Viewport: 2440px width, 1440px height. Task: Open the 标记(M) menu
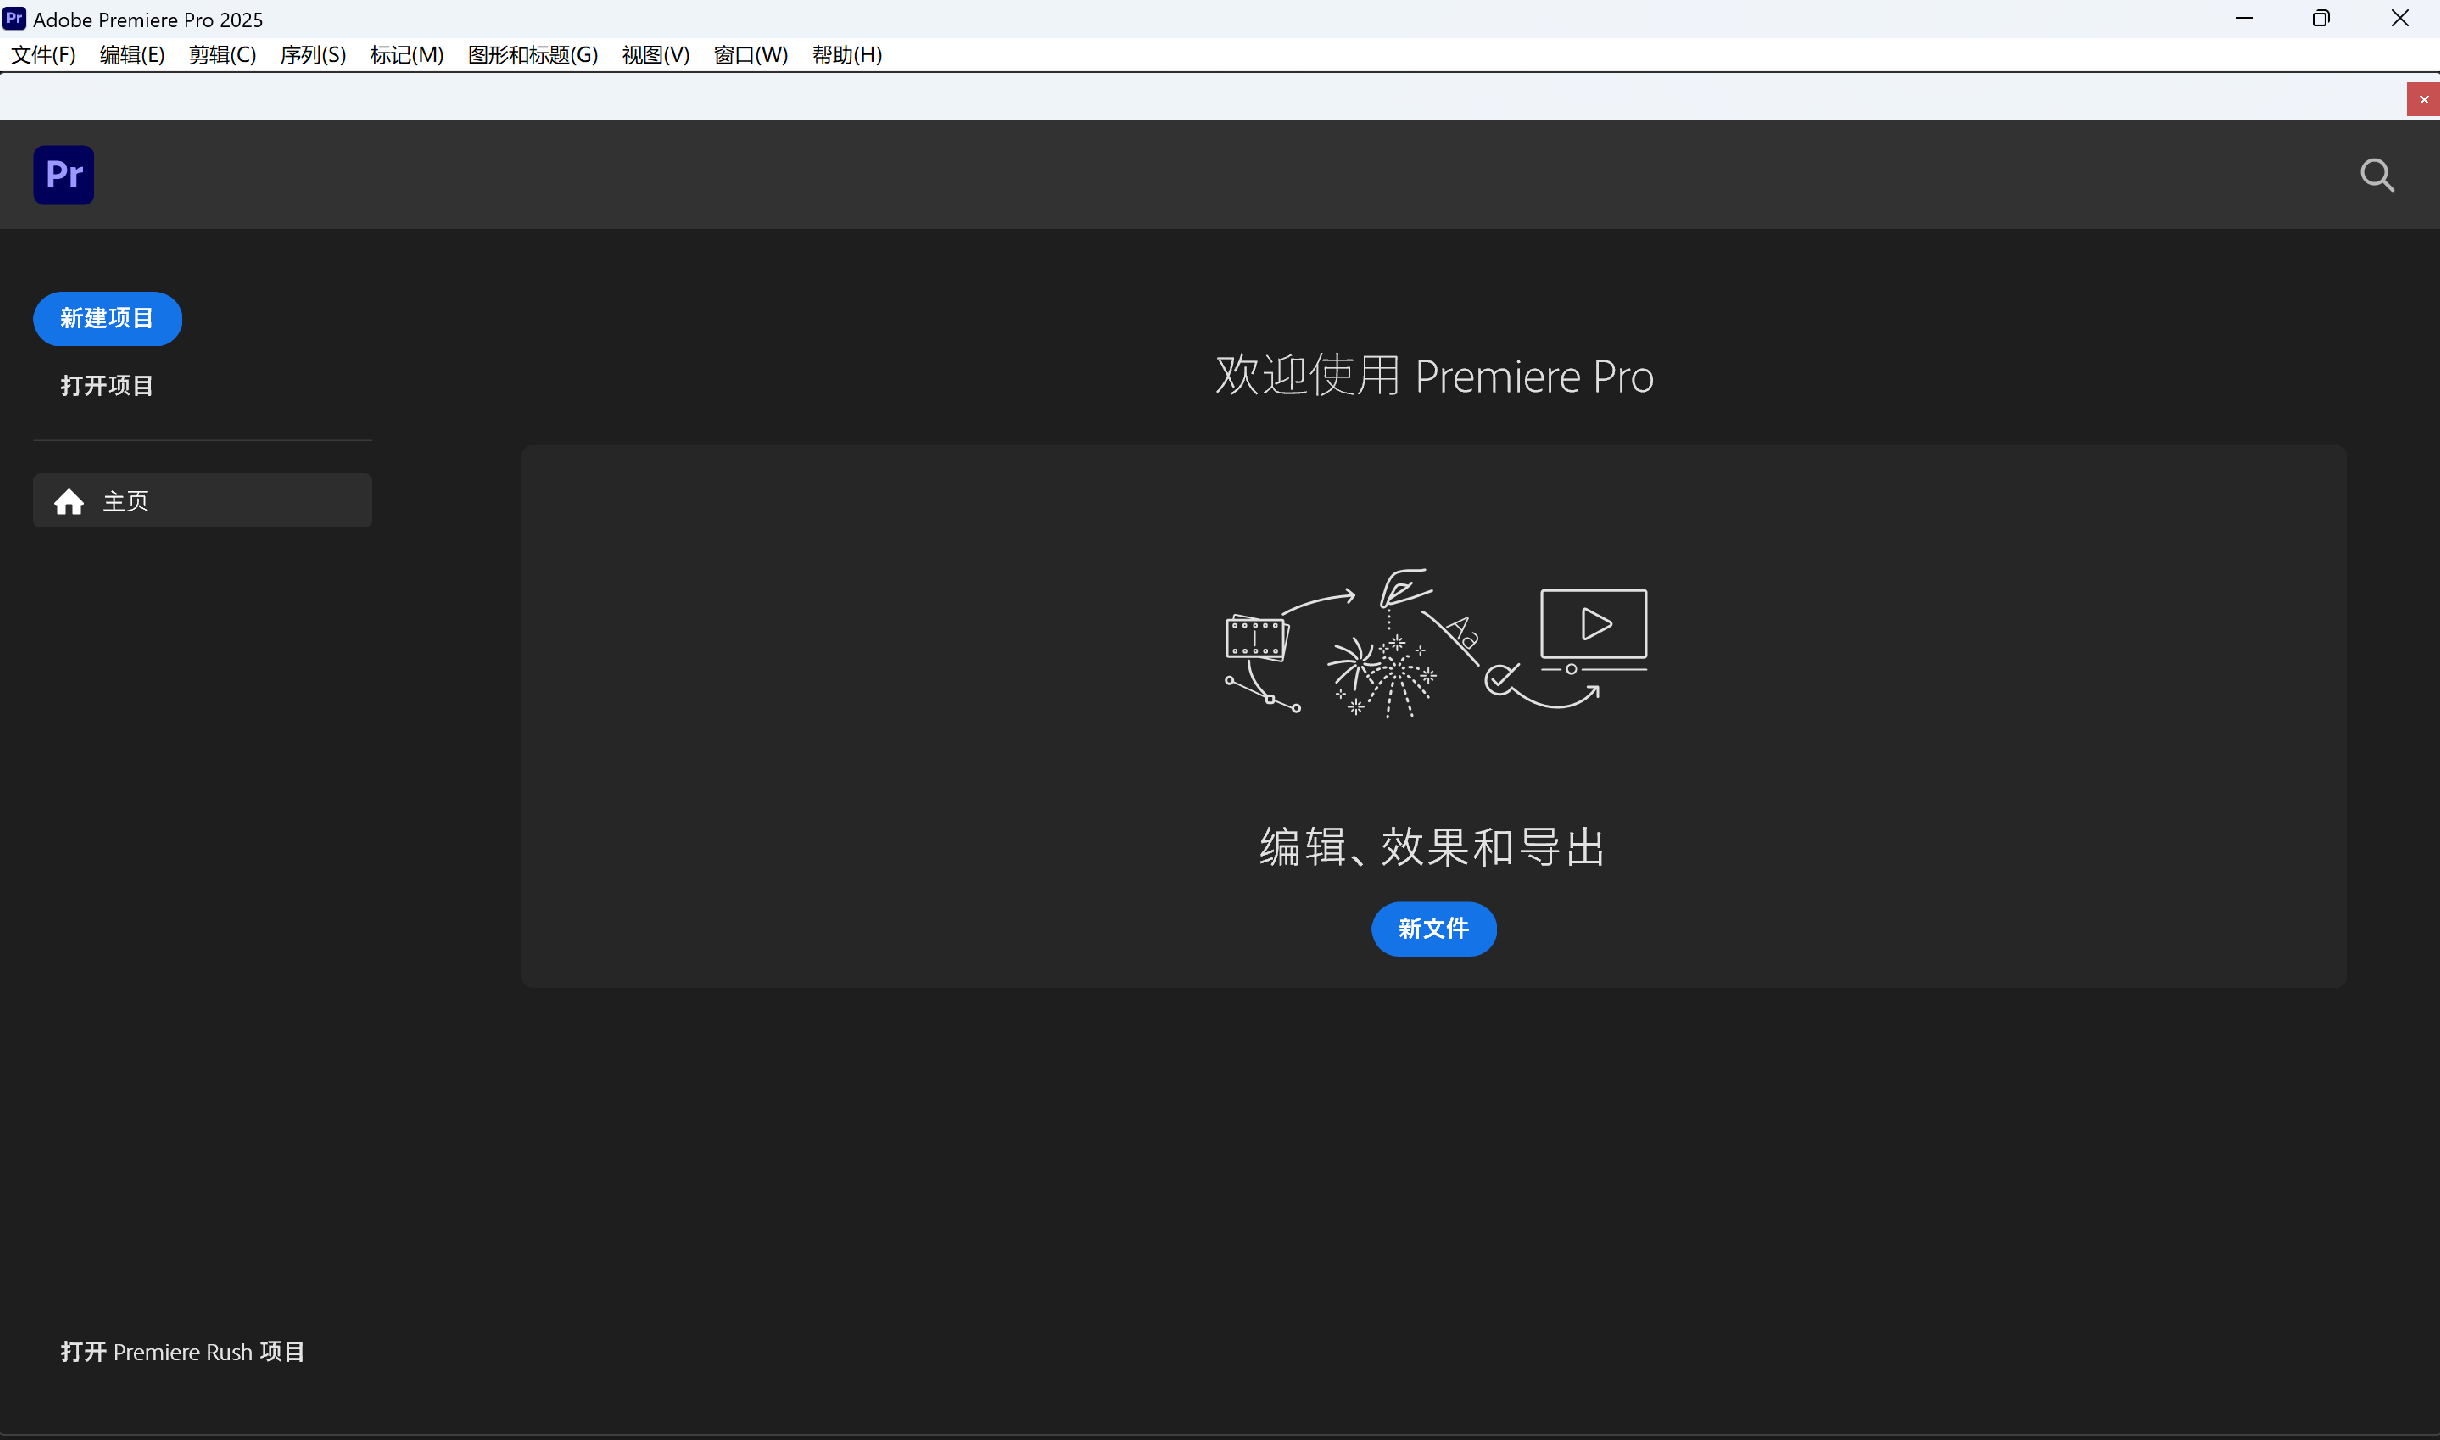406,55
